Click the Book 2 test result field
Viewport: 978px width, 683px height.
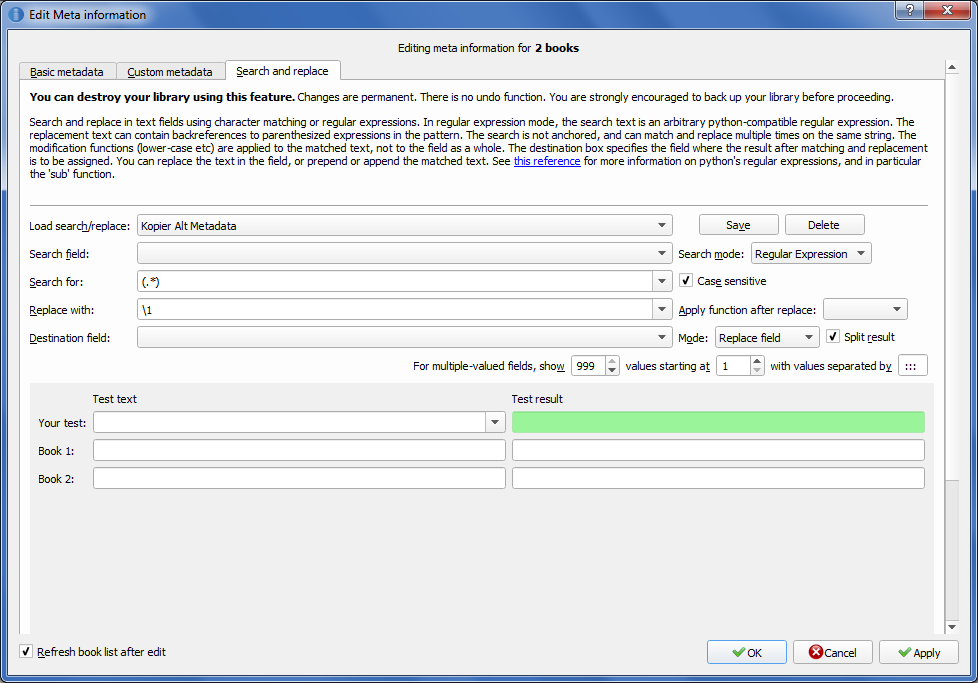718,478
